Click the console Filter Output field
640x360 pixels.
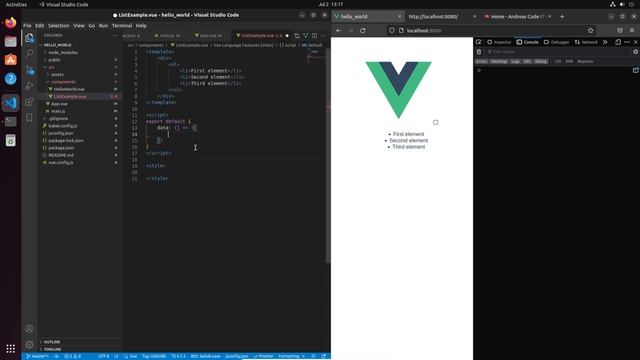pyautogui.click(x=557, y=52)
